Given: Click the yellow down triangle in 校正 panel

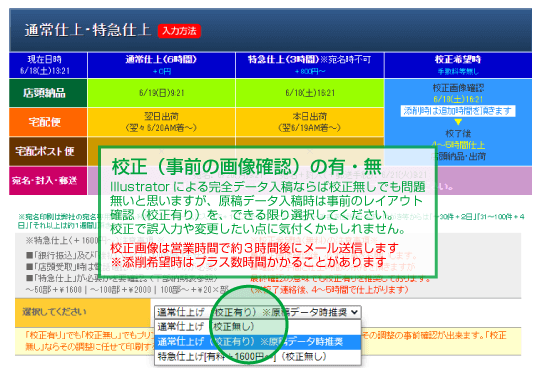Looking at the screenshot, I should coord(458,122).
